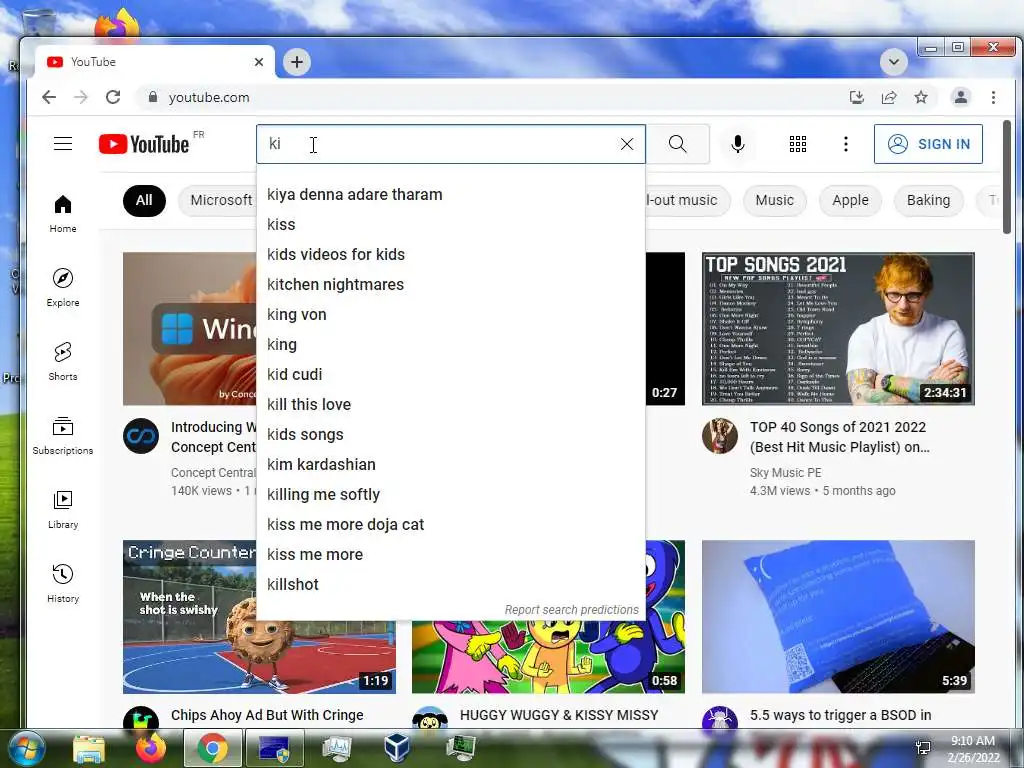Click the YouTube logo
Screen dimensions: 1024x768
(144, 144)
